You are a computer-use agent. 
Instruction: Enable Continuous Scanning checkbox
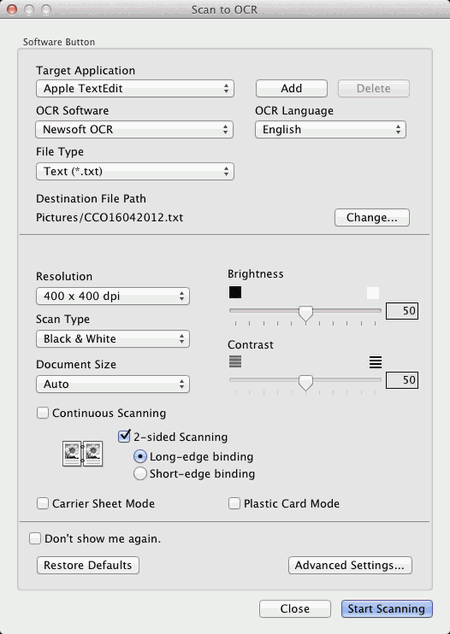pos(42,413)
